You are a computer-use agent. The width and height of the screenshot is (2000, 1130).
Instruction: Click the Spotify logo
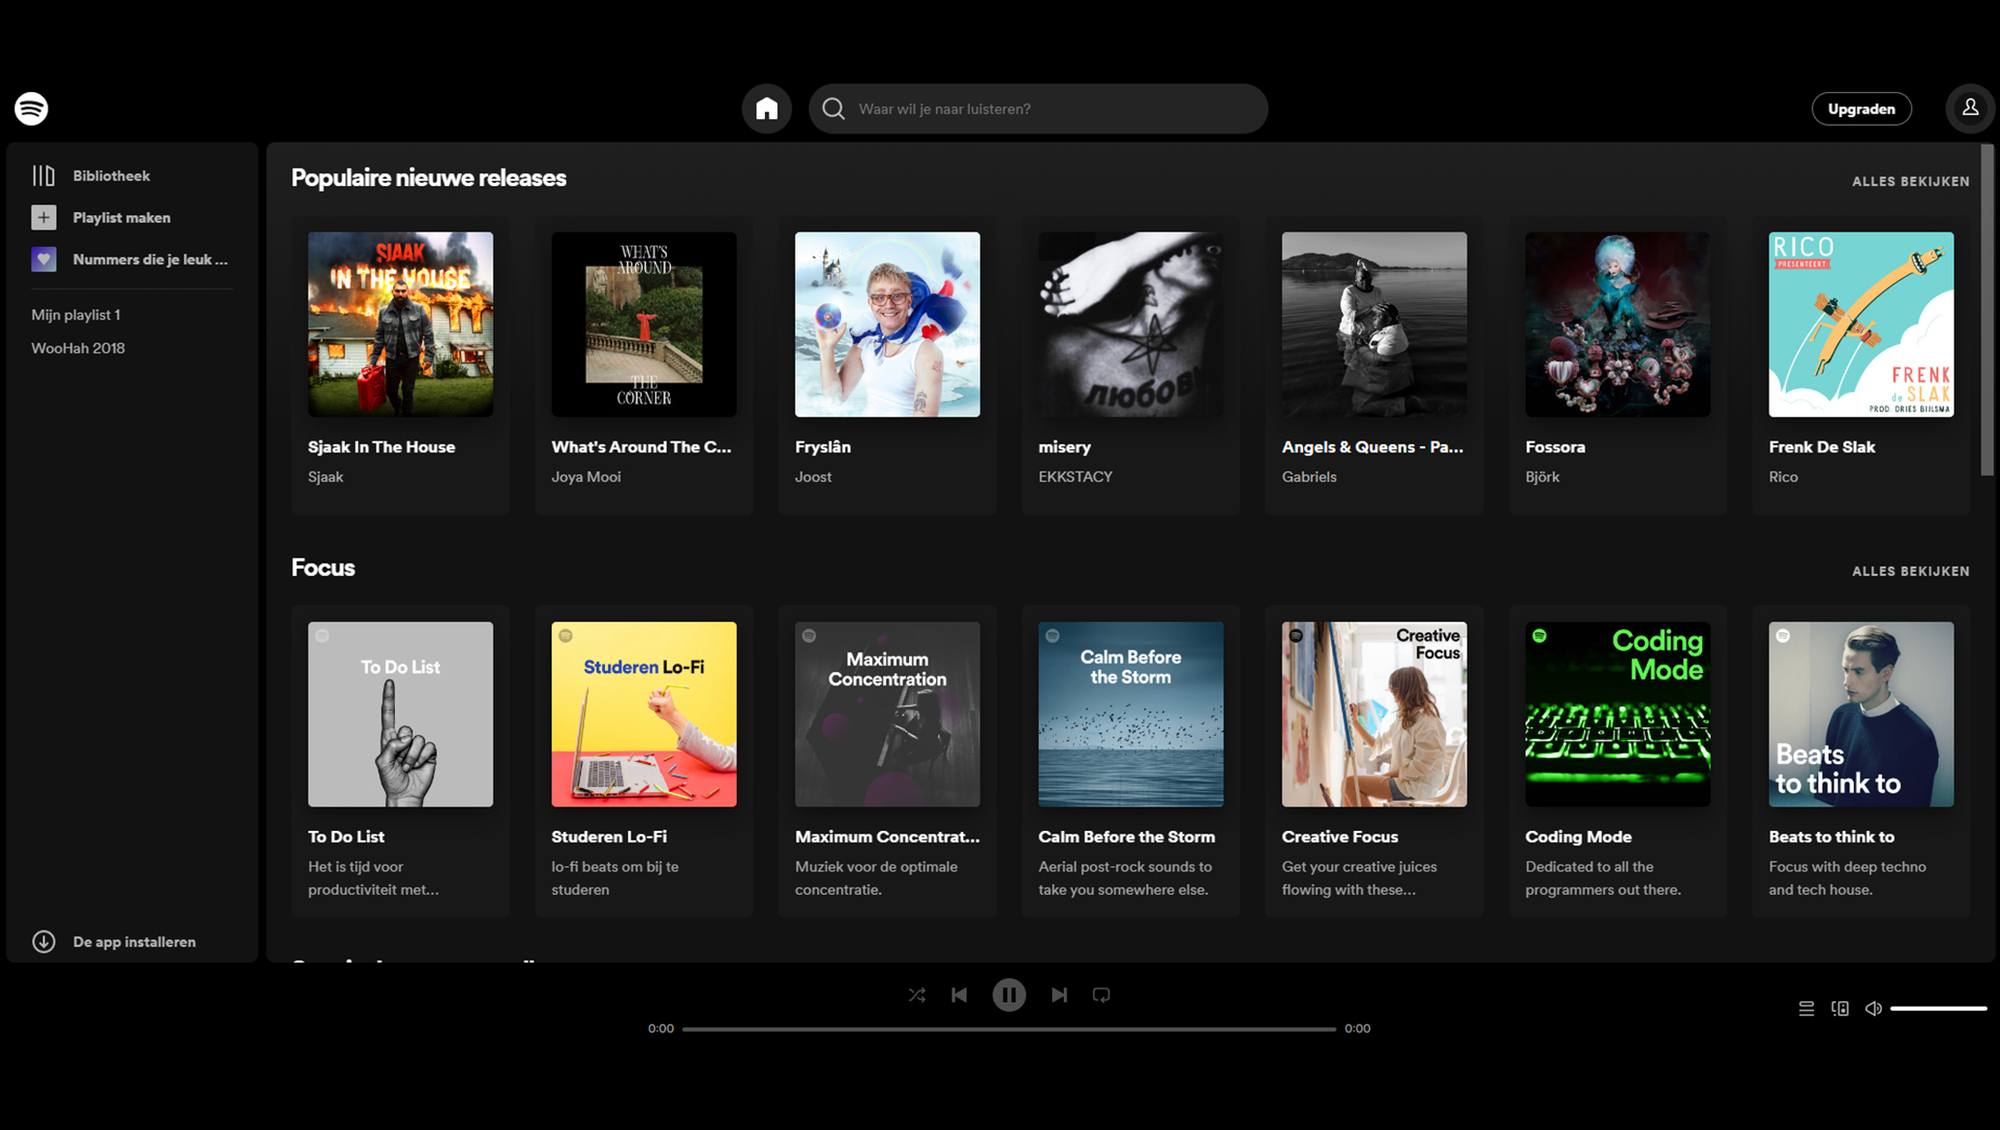coord(31,108)
